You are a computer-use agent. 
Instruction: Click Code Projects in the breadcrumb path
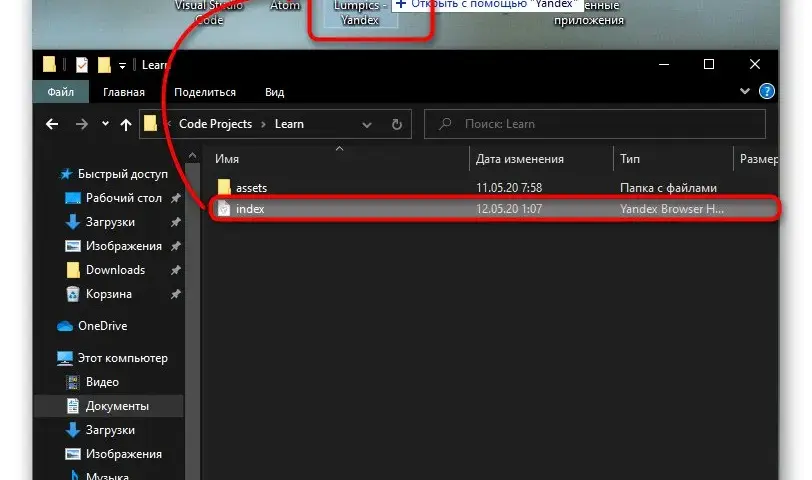215,124
